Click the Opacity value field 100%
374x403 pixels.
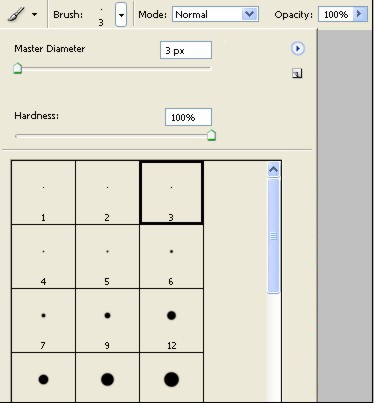click(336, 15)
